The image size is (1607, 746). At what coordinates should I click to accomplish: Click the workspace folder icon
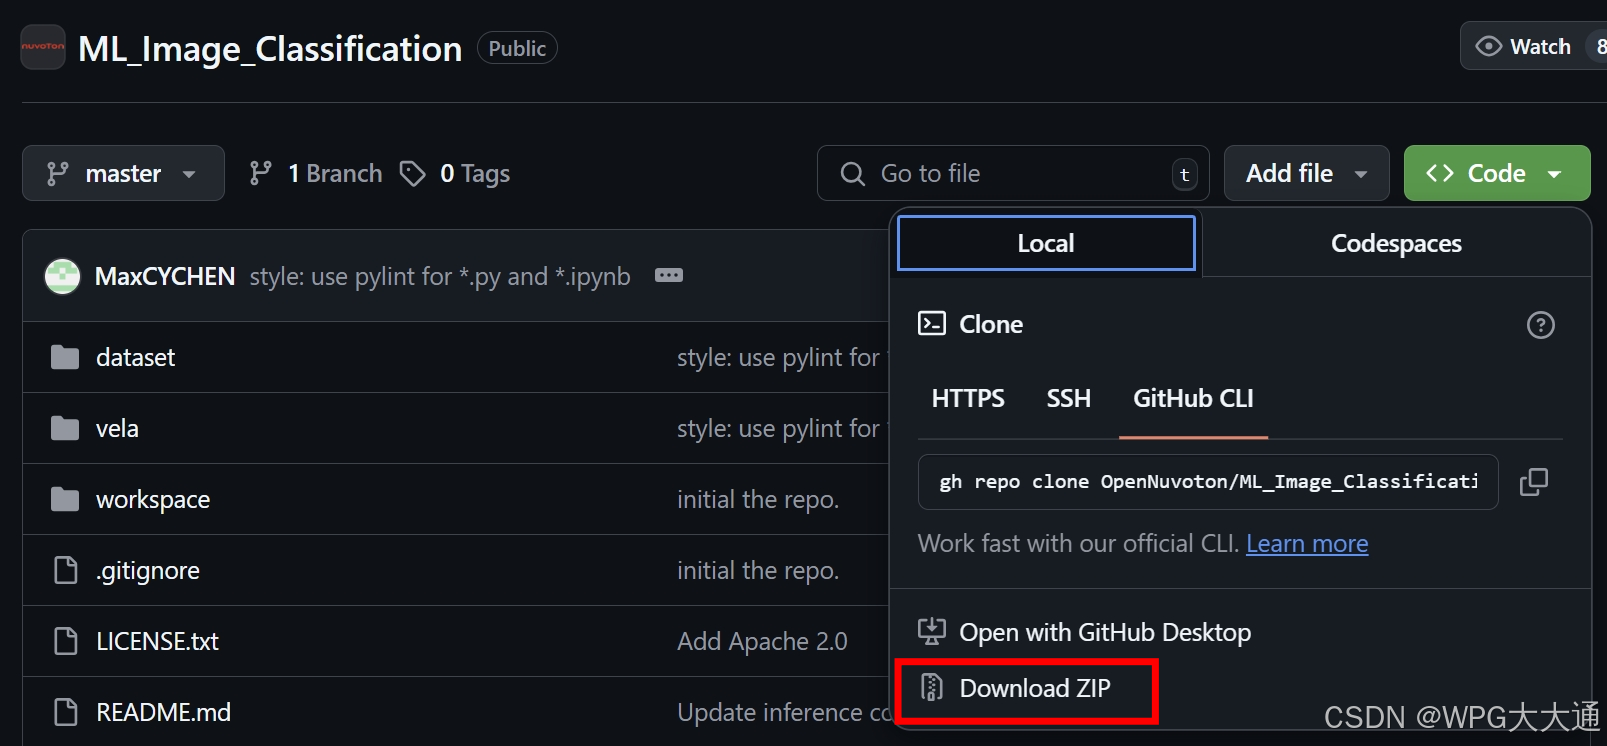pos(65,499)
